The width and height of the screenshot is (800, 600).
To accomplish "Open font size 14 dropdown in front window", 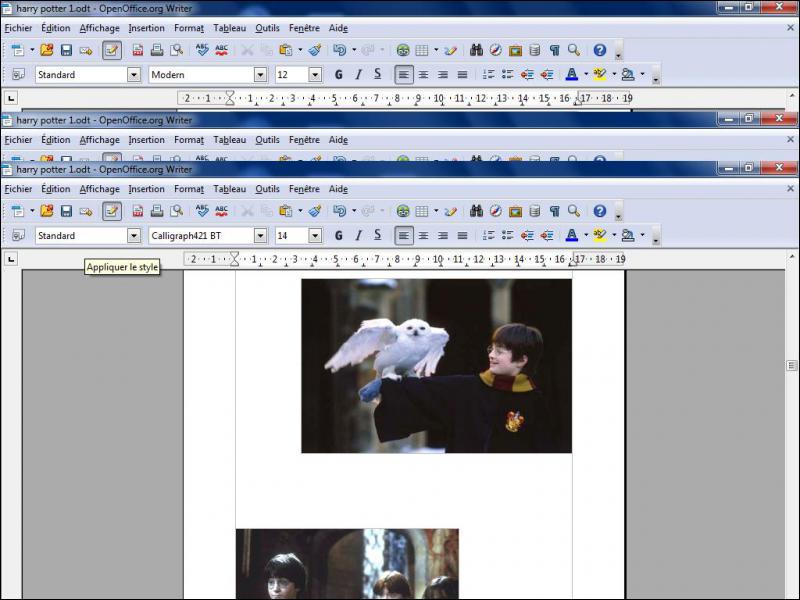I will tap(315, 236).
